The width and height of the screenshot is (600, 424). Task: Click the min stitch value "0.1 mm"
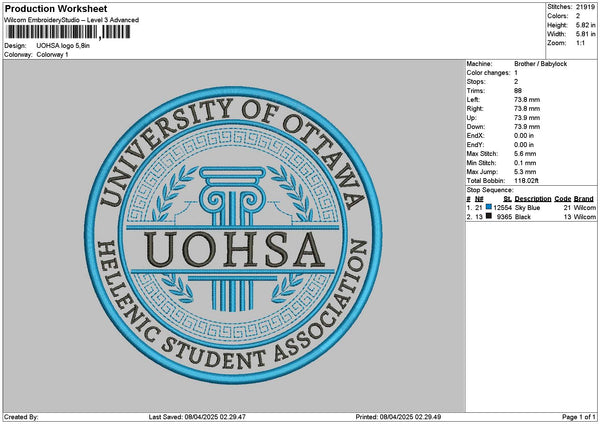tap(525, 163)
